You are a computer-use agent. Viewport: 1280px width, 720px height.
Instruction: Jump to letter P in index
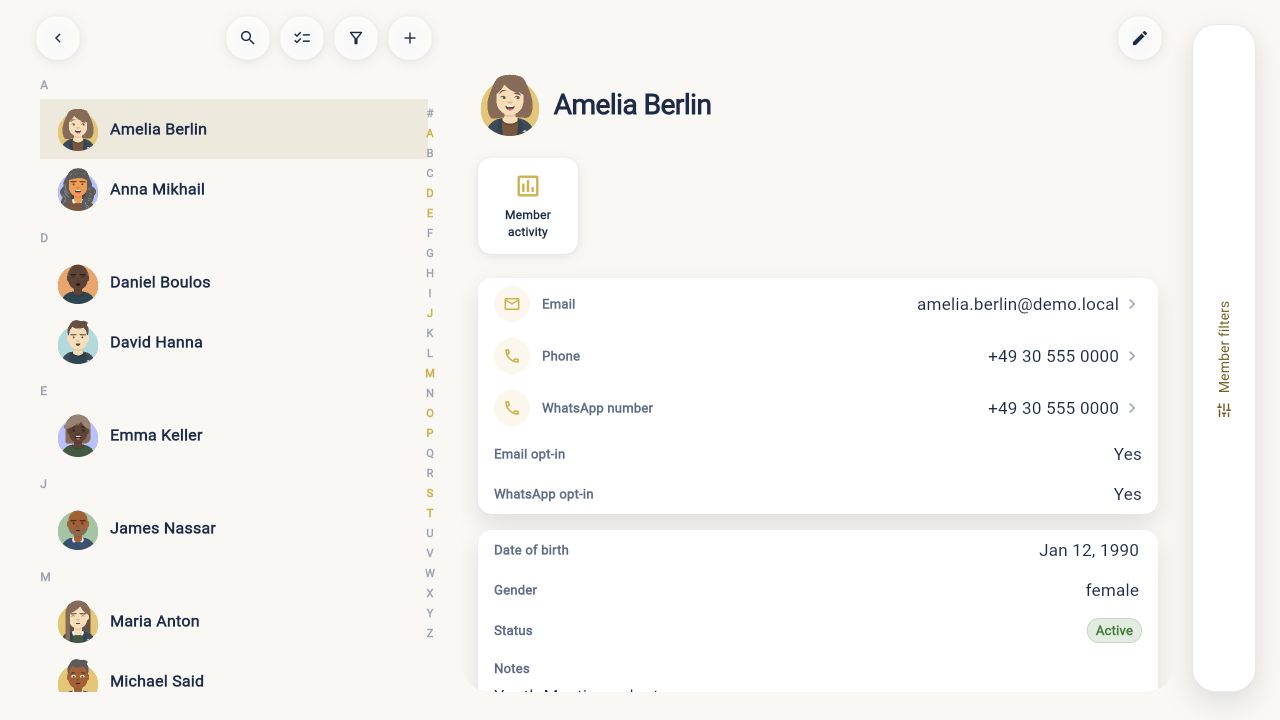[430, 433]
